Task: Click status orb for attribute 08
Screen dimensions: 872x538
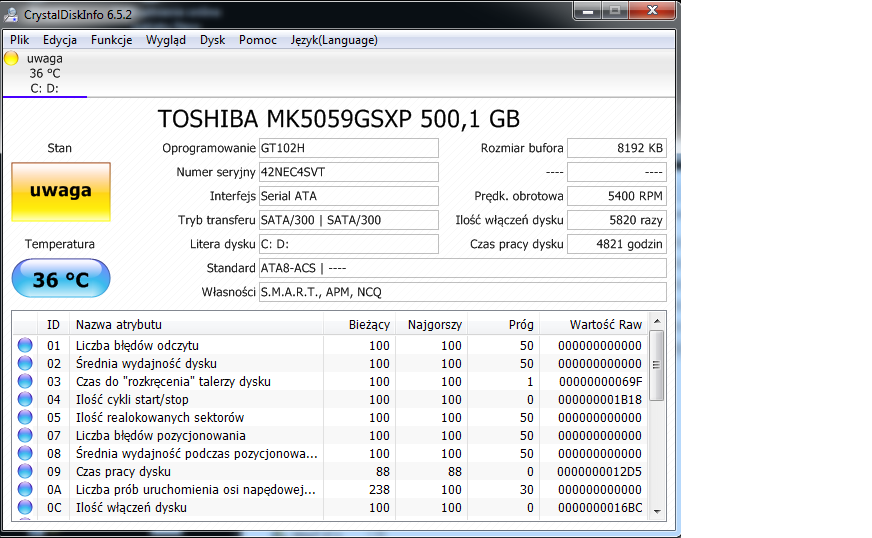Action: point(25,453)
